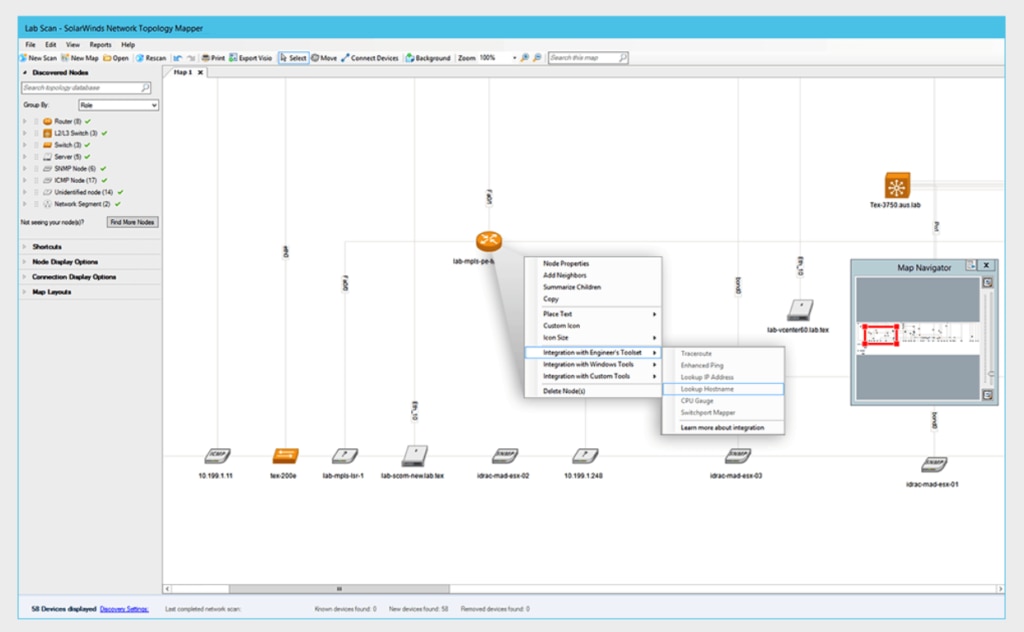The width and height of the screenshot is (1024, 632).
Task: Print the current map
Action: 213,58
